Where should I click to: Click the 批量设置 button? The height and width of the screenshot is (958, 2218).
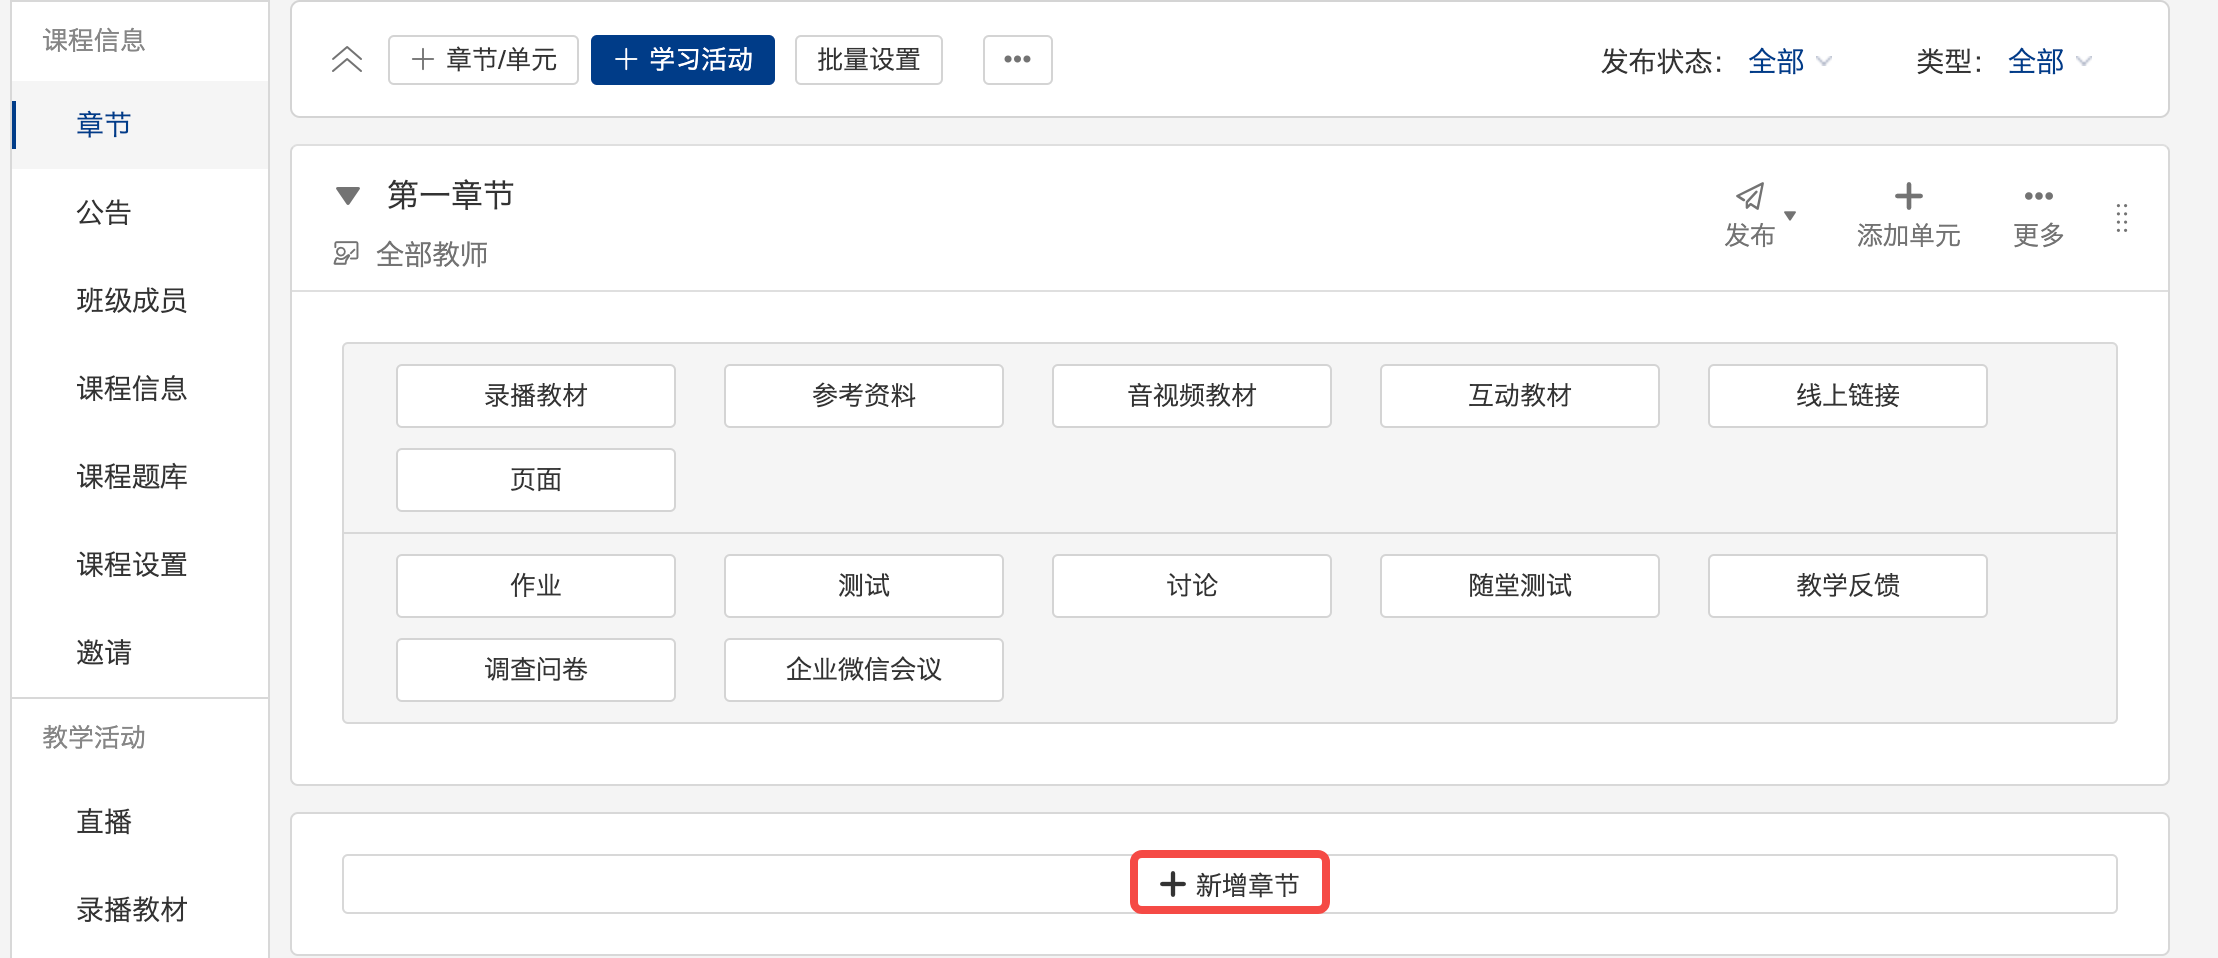coord(868,60)
